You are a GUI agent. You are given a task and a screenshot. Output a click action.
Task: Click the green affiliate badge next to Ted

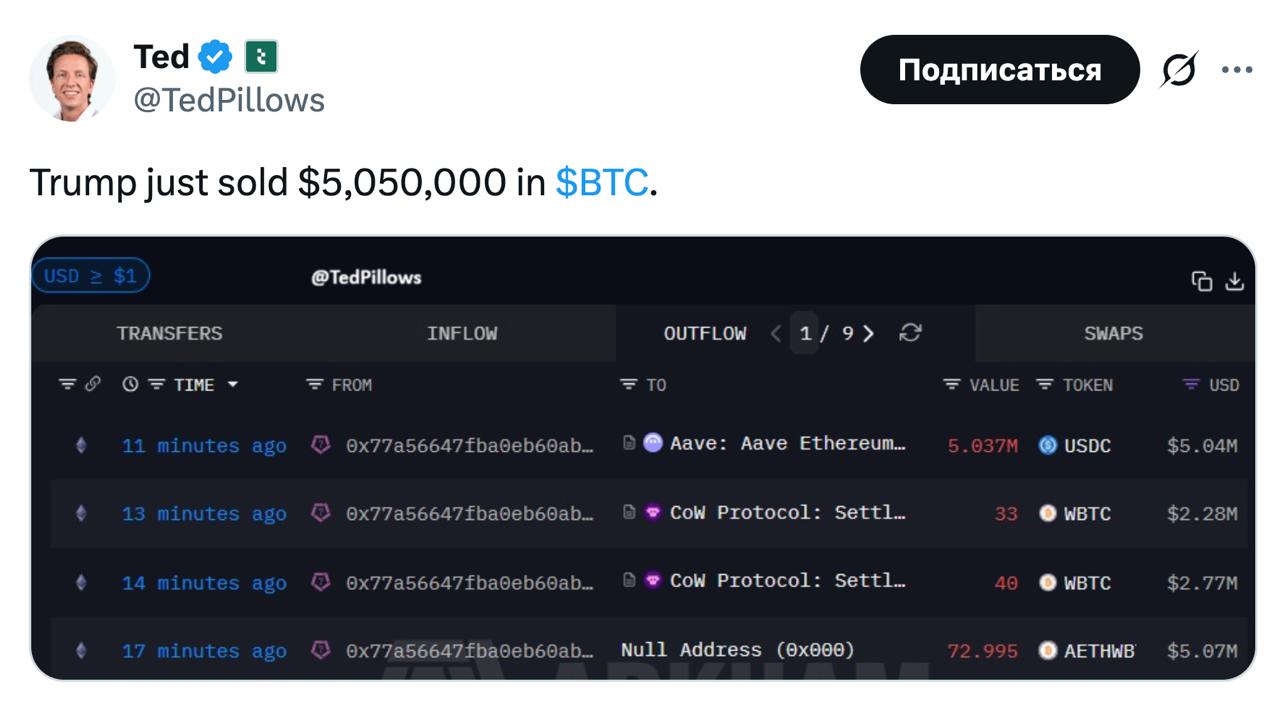(x=261, y=57)
